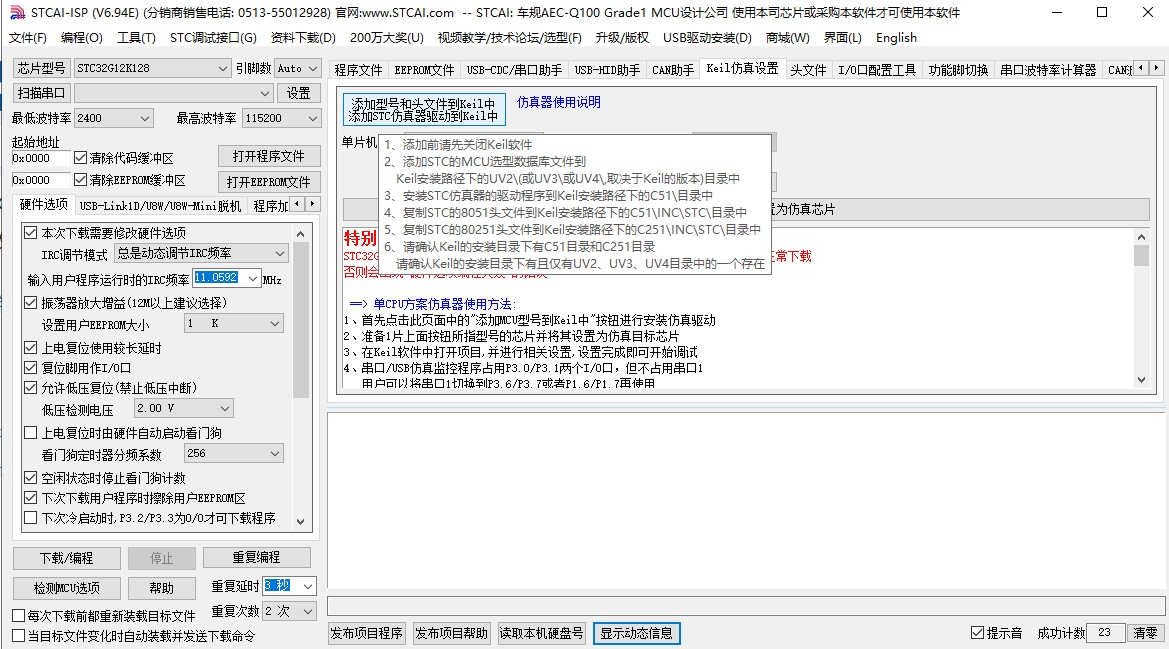The height and width of the screenshot is (649, 1169).
Task: Click 打开EEPROM文件 button
Action: 269,182
